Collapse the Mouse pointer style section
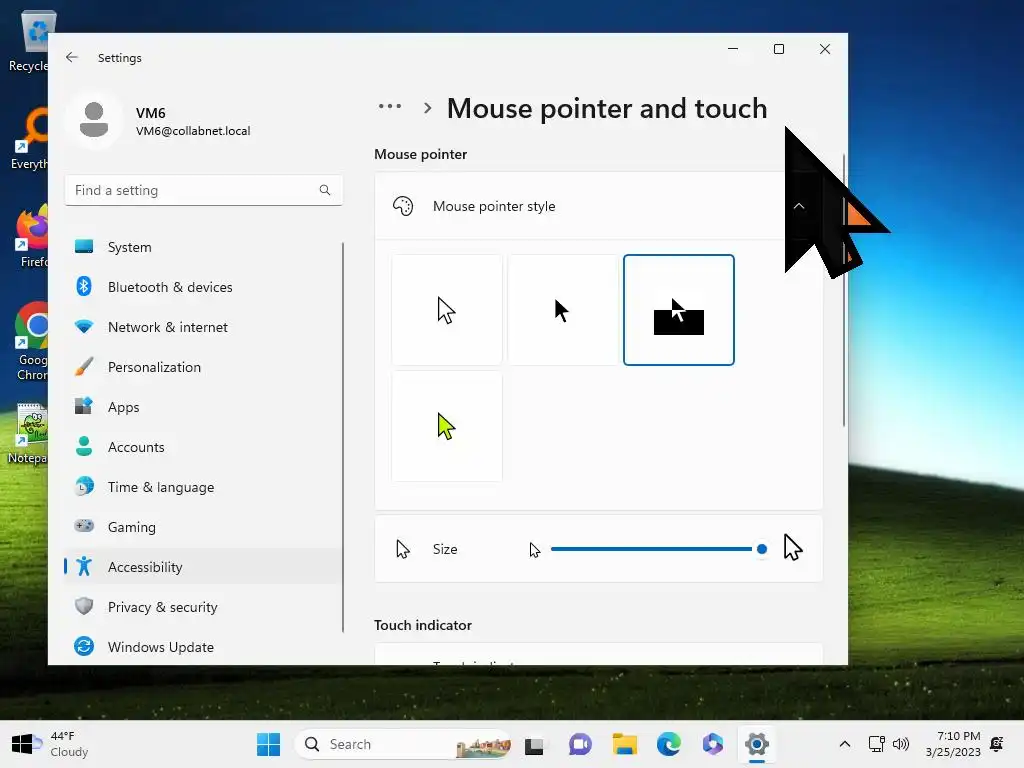Viewport: 1024px width, 768px height. [799, 206]
